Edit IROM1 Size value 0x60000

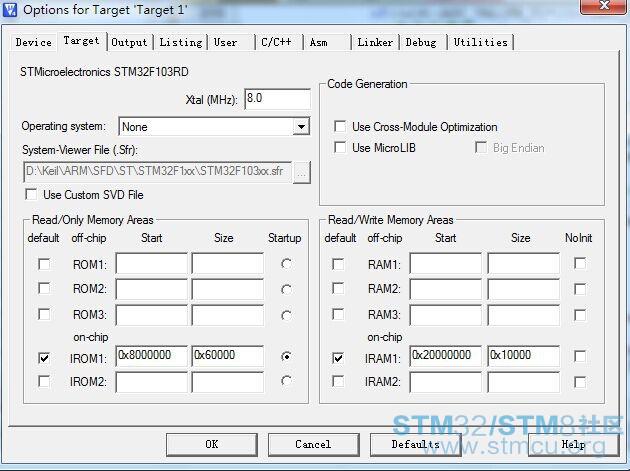(228, 356)
